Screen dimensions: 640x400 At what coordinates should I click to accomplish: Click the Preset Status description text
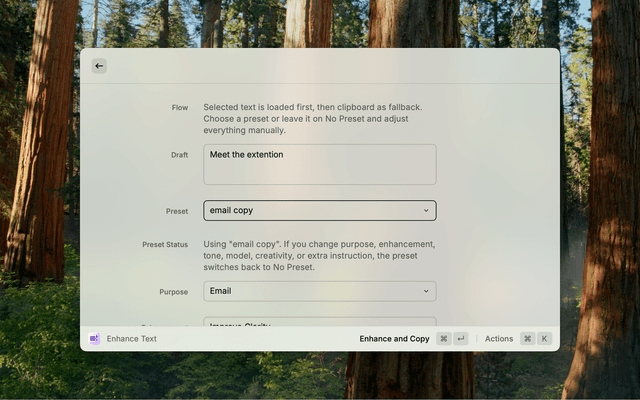[319, 255]
